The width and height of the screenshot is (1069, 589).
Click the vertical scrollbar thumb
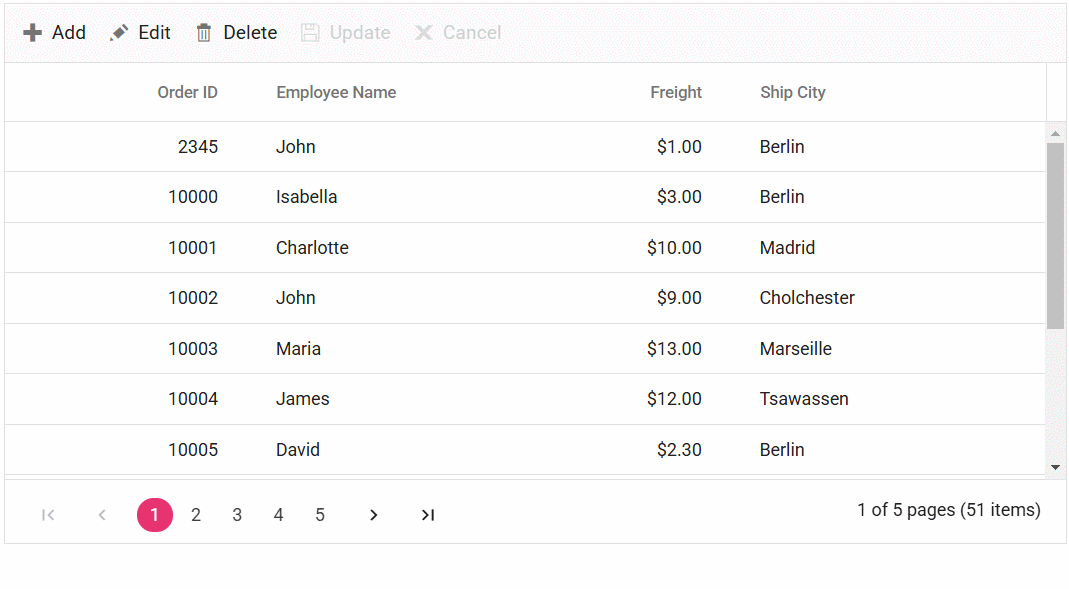pos(1055,235)
